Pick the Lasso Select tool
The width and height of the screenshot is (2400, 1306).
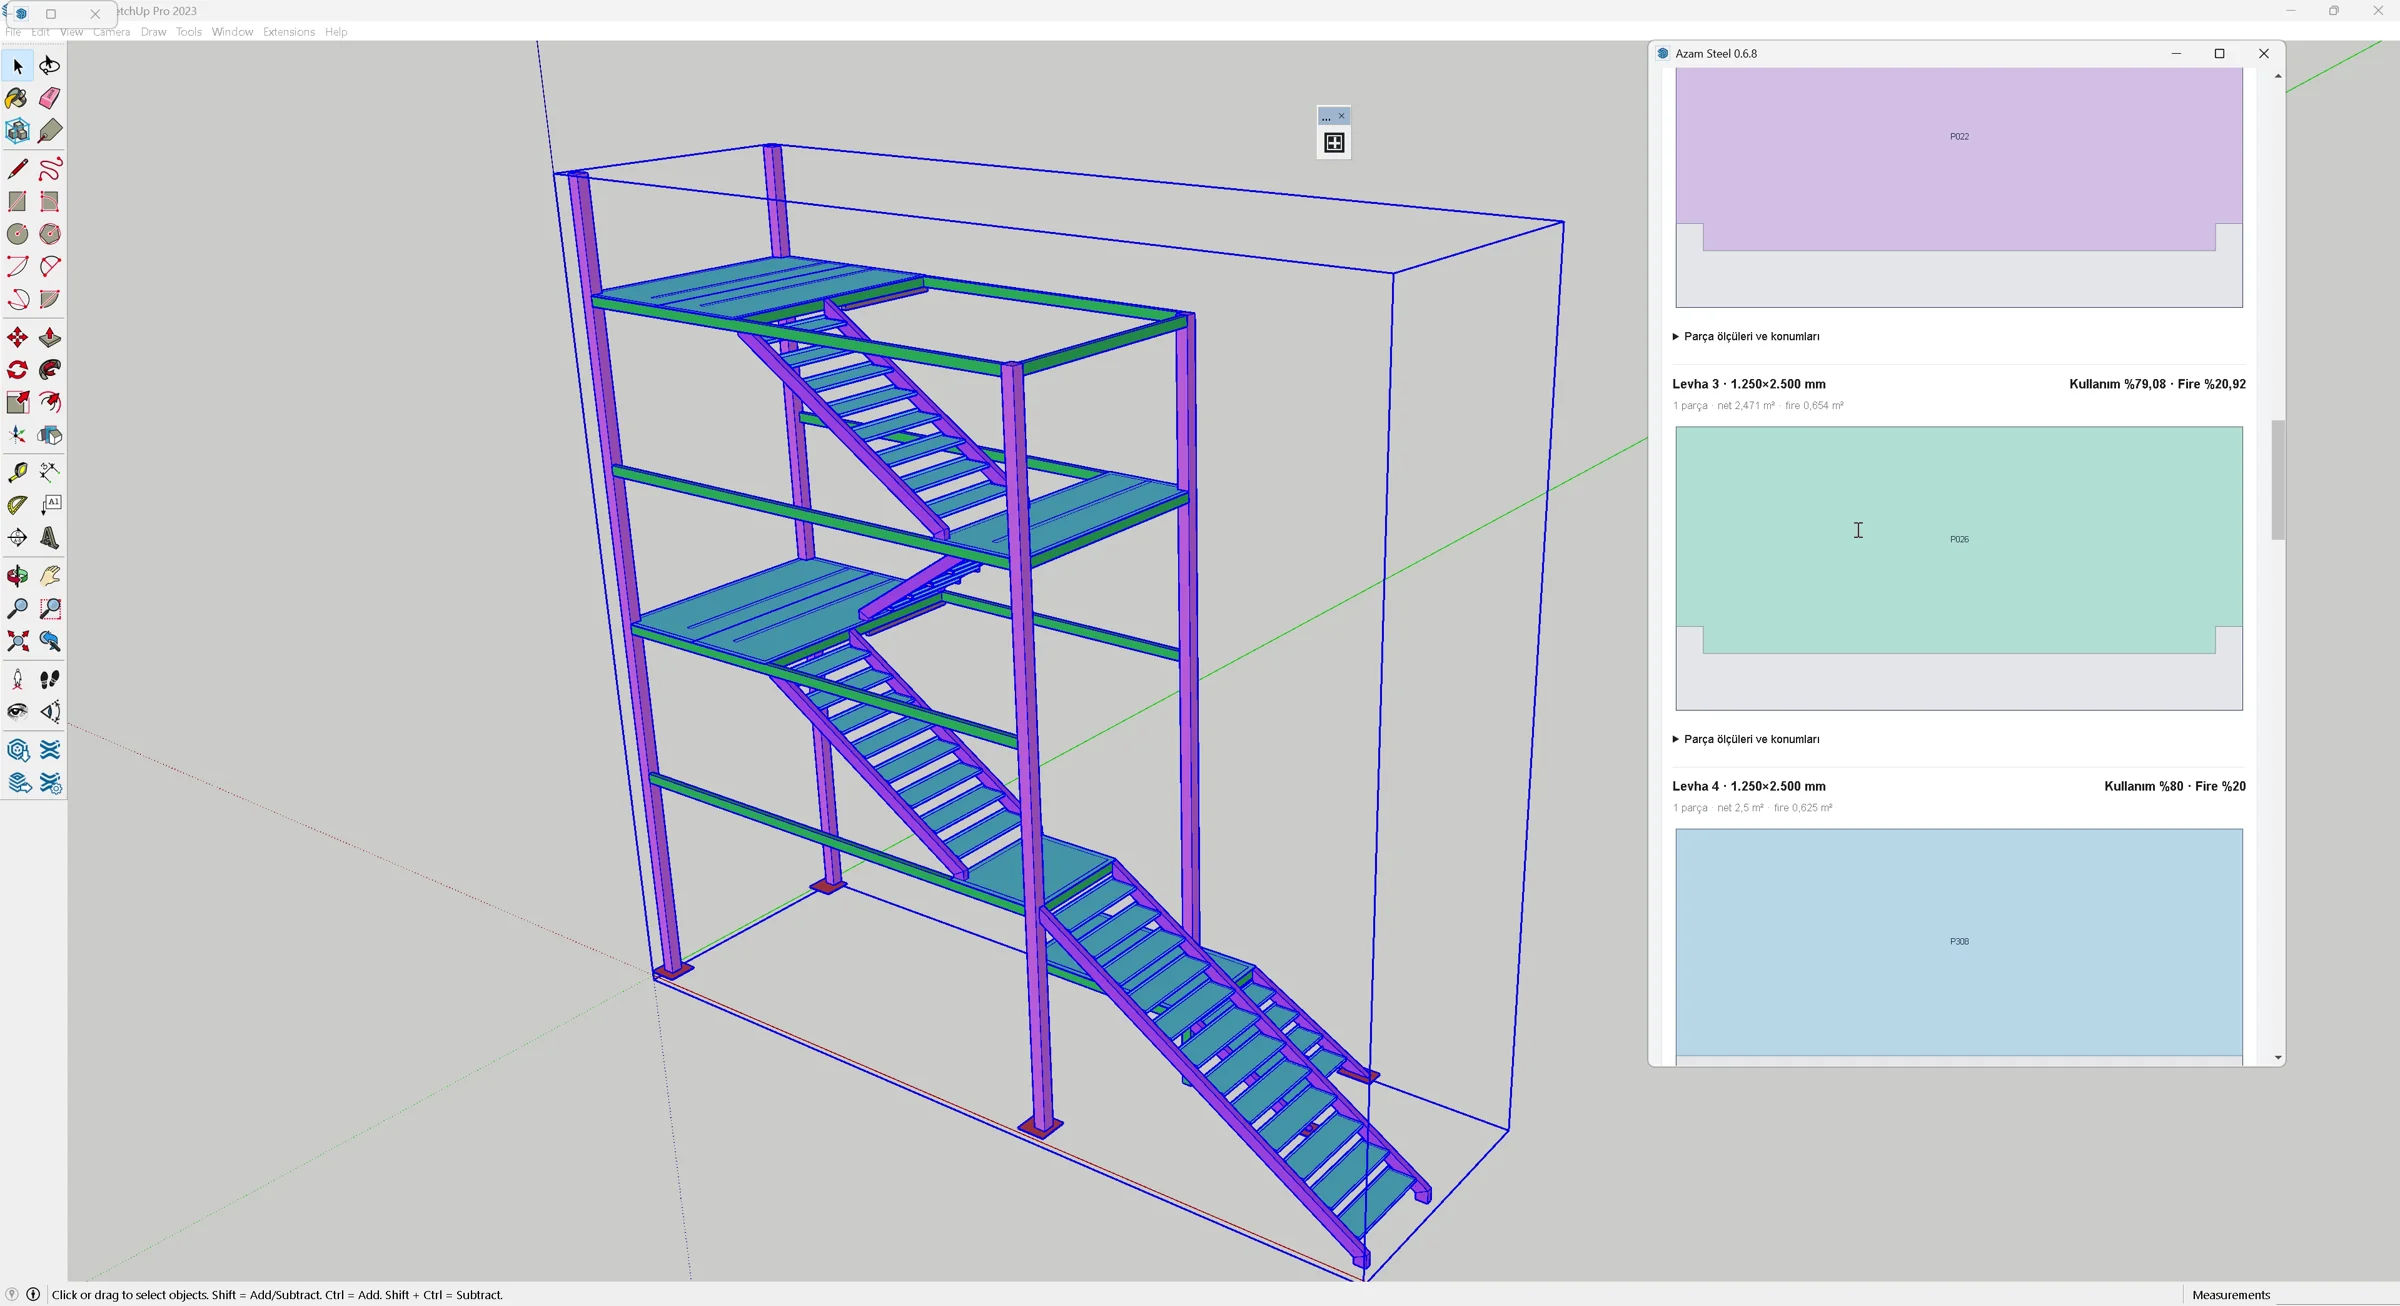click(50, 66)
